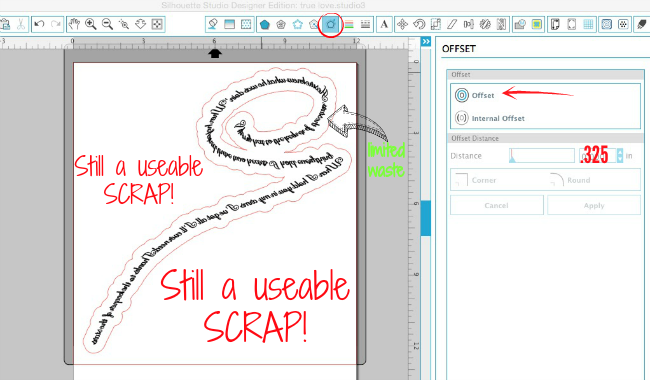Increase Distance with the stepper arrow
The width and height of the screenshot is (650, 380).
(620, 152)
